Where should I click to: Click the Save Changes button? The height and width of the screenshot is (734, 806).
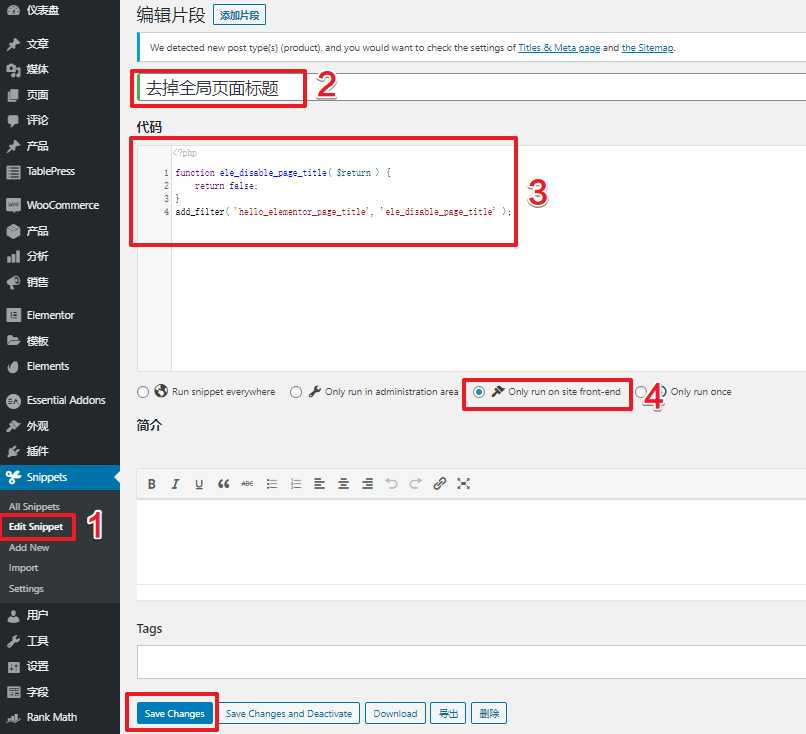click(x=175, y=713)
